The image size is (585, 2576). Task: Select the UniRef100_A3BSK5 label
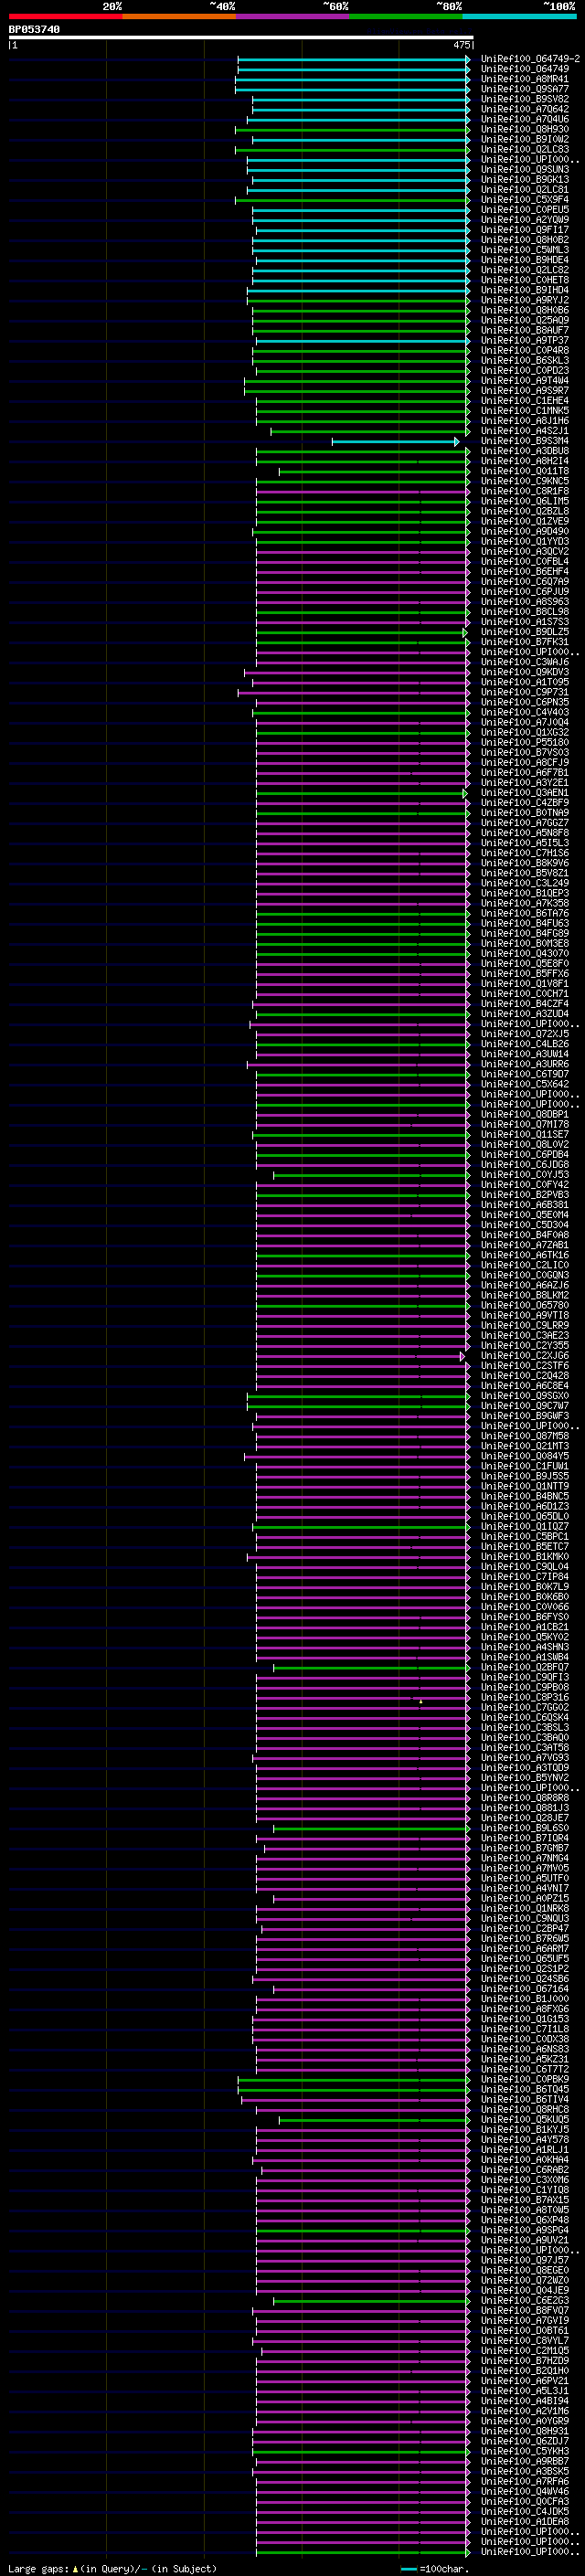(x=525, y=2471)
